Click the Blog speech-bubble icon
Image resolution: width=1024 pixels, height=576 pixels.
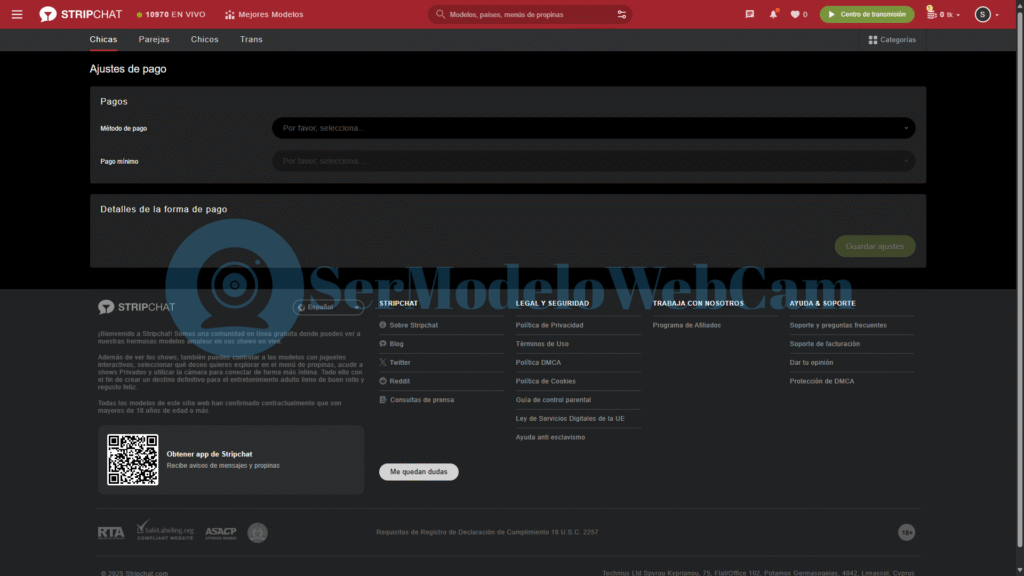pos(383,344)
